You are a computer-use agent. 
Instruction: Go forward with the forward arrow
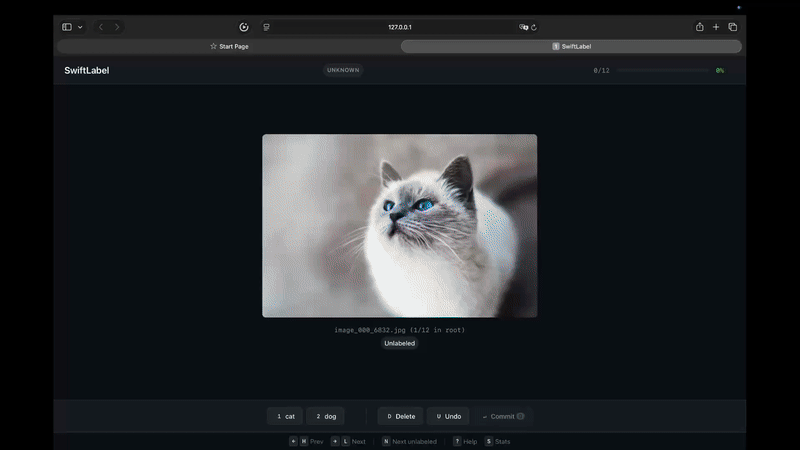coord(117,27)
